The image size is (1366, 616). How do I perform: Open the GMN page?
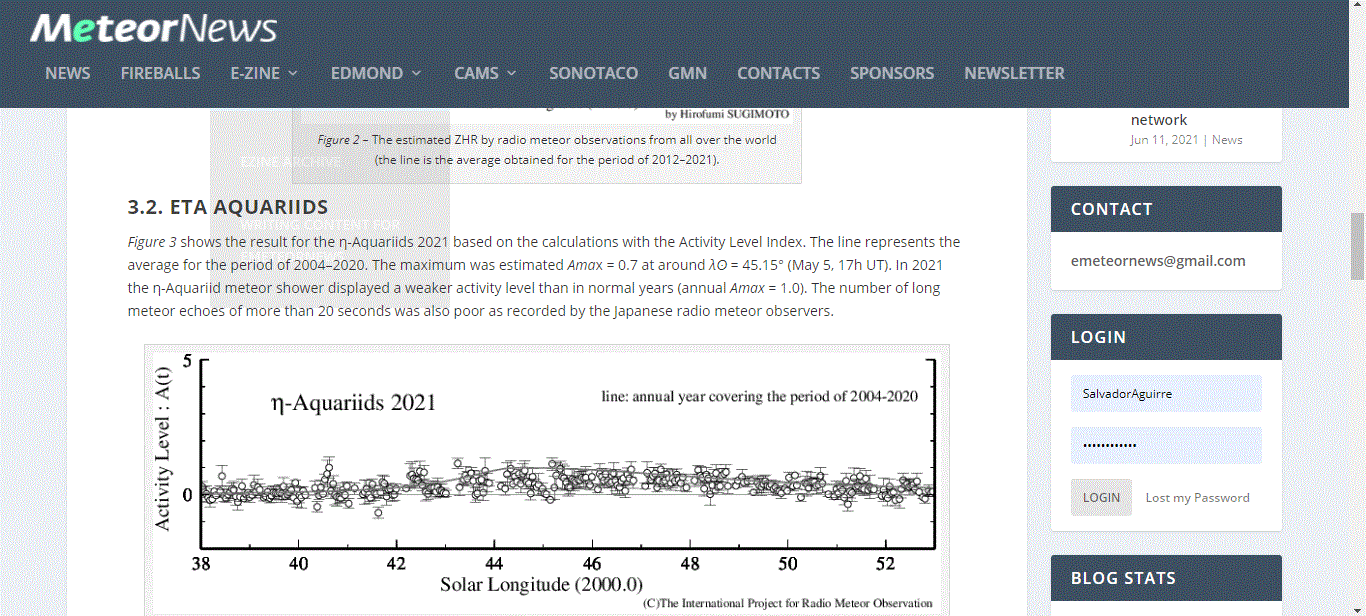point(688,73)
